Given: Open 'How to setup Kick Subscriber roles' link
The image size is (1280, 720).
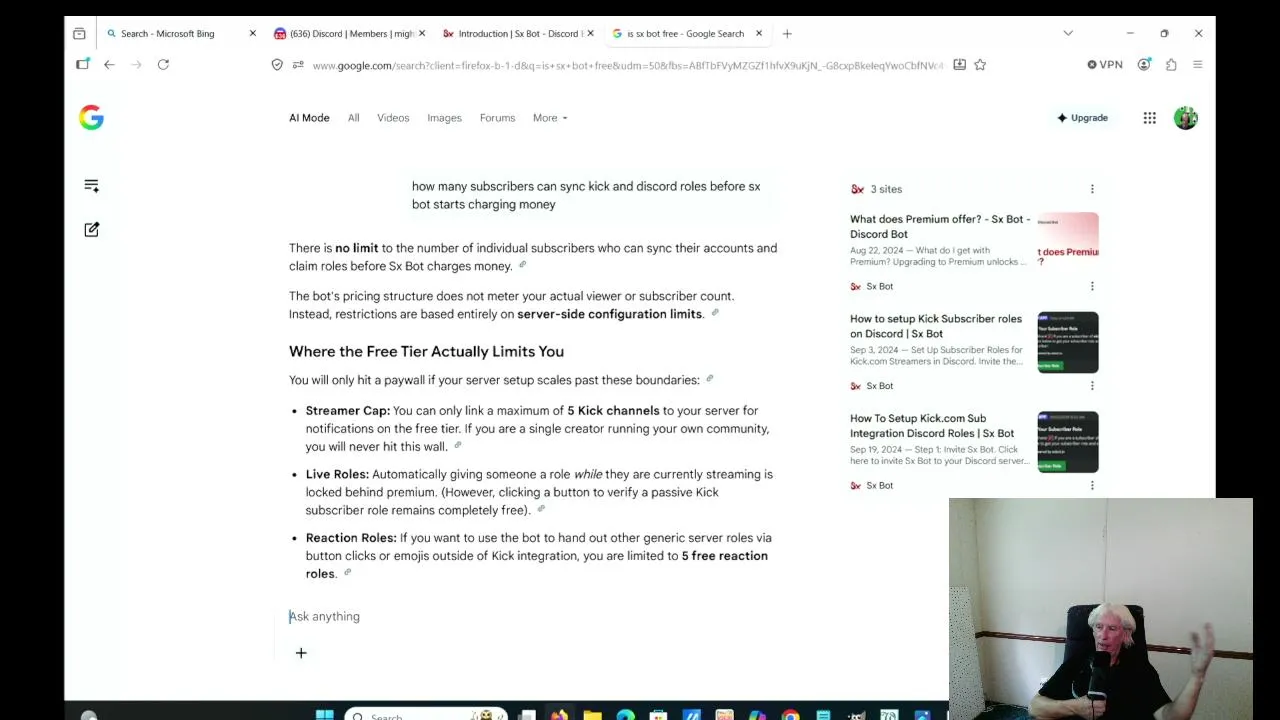Looking at the screenshot, I should coord(936,326).
